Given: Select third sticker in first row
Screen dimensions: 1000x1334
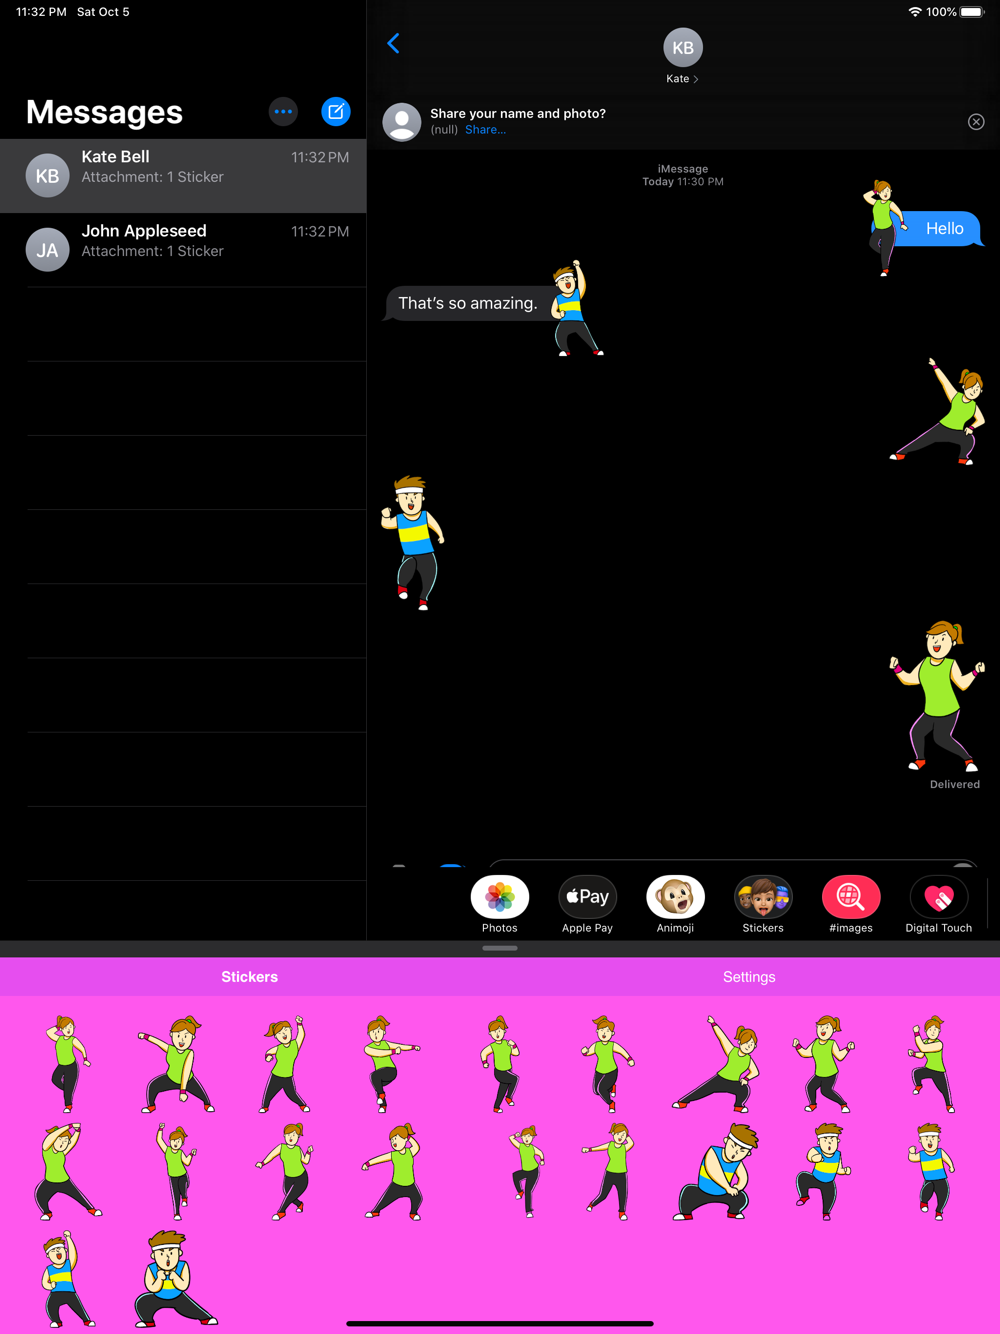Looking at the screenshot, I should pyautogui.click(x=285, y=1064).
